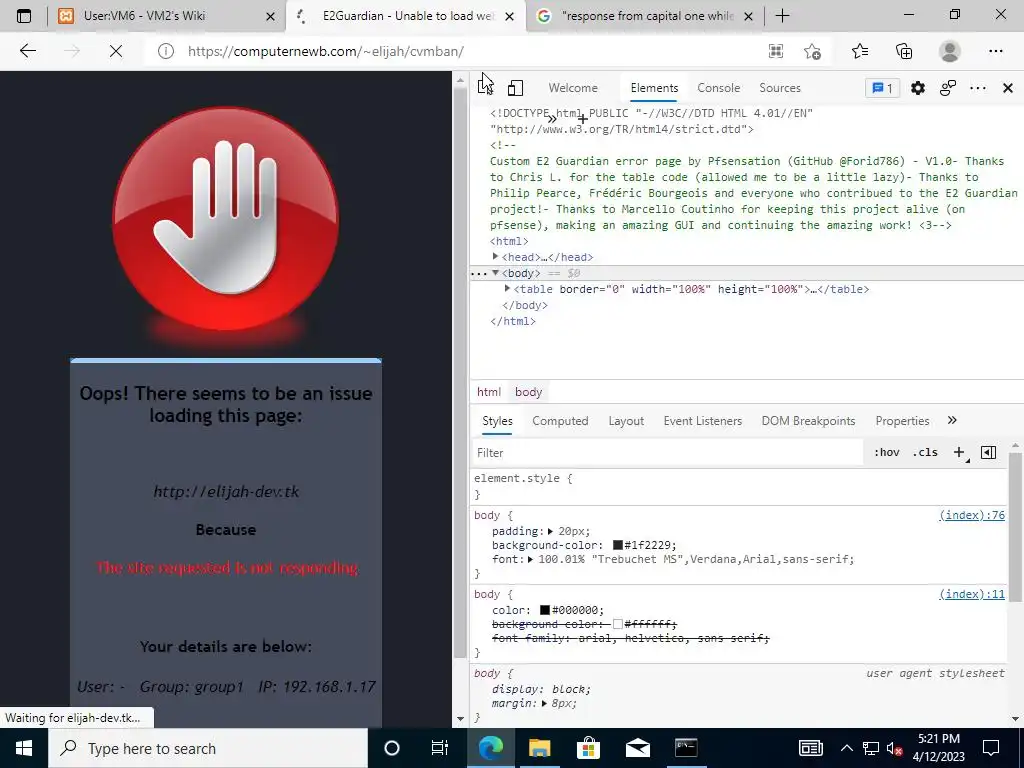
Task: Click the browser back arrow
Action: 27,51
